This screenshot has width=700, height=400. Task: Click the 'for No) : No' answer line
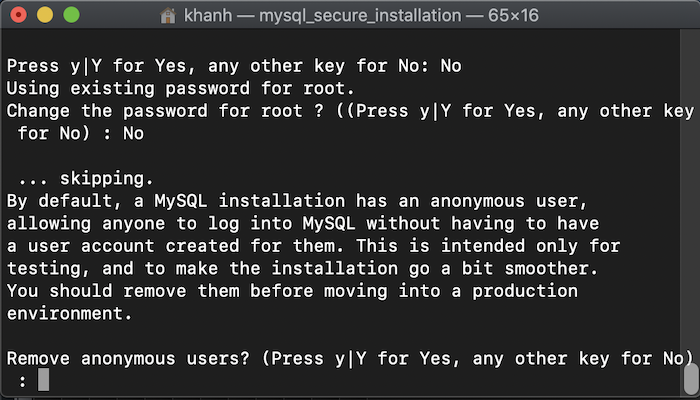tap(81, 133)
